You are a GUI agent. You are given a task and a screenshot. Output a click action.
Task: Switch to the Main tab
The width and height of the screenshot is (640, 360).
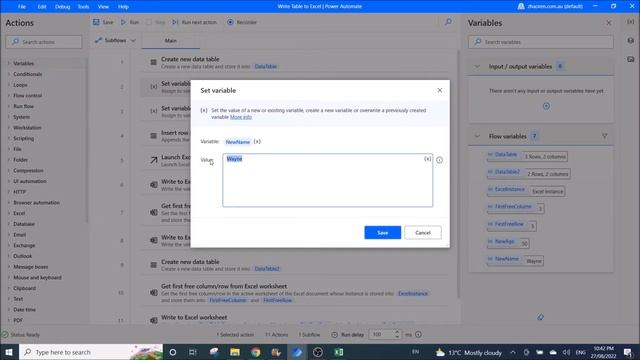click(171, 40)
